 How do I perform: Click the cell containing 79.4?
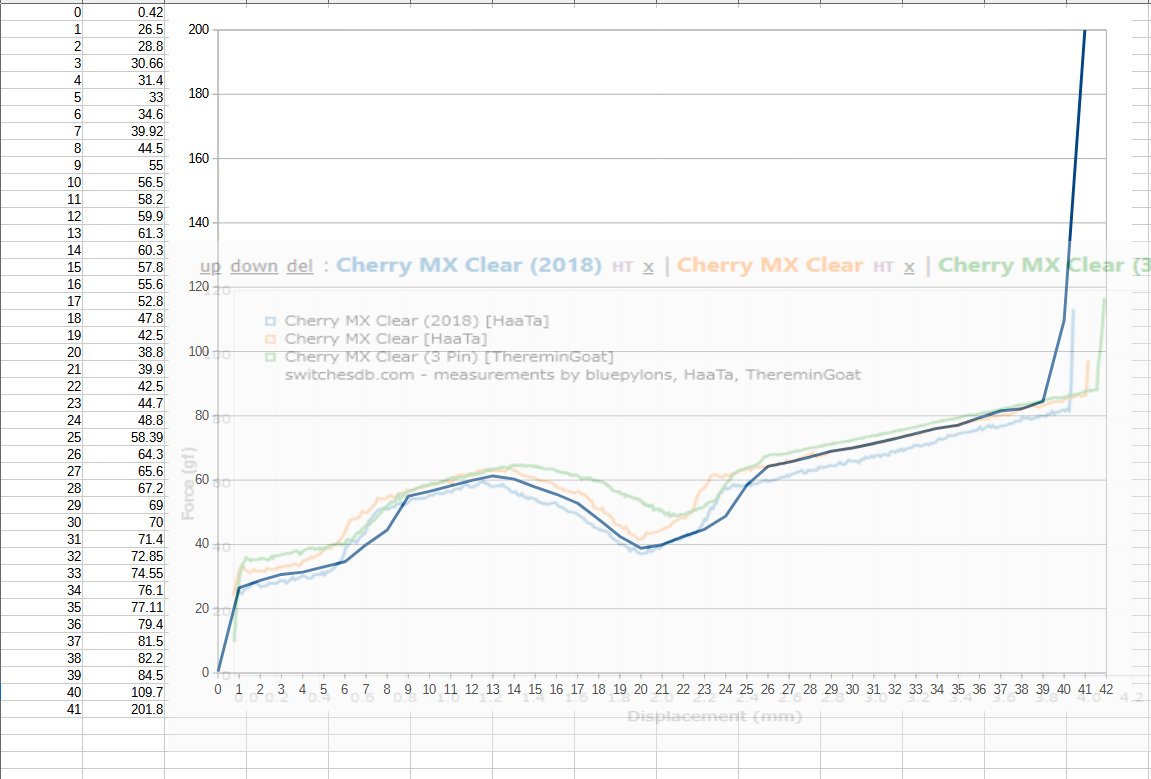point(124,624)
